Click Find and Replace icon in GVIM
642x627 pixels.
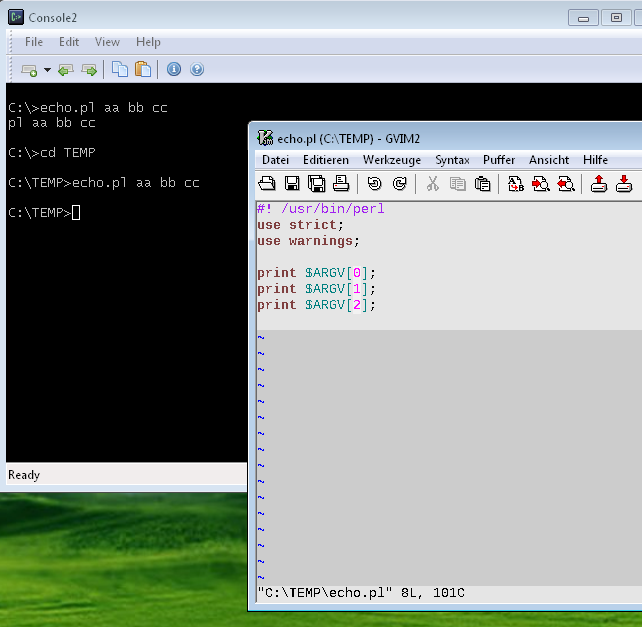pyautogui.click(x=515, y=183)
